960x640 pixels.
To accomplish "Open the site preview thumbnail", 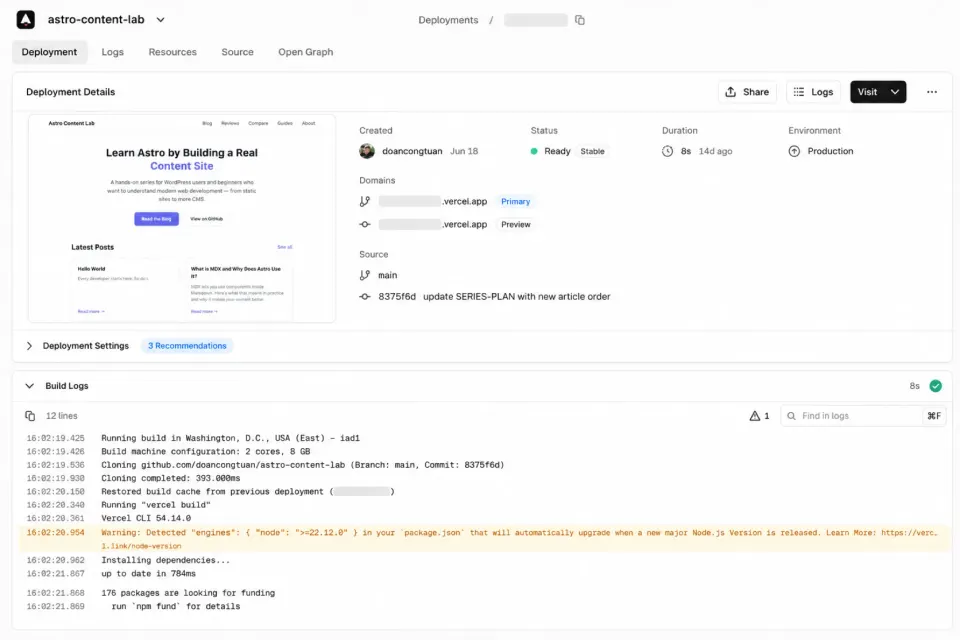I will tap(182, 218).
